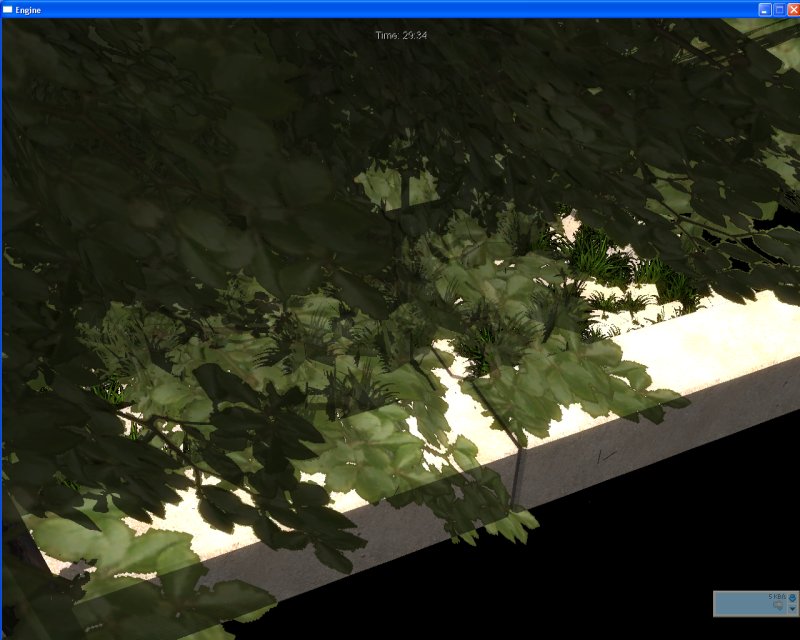Click the blue download arrow icon in widget
This screenshot has height=640, width=800.
(x=792, y=597)
